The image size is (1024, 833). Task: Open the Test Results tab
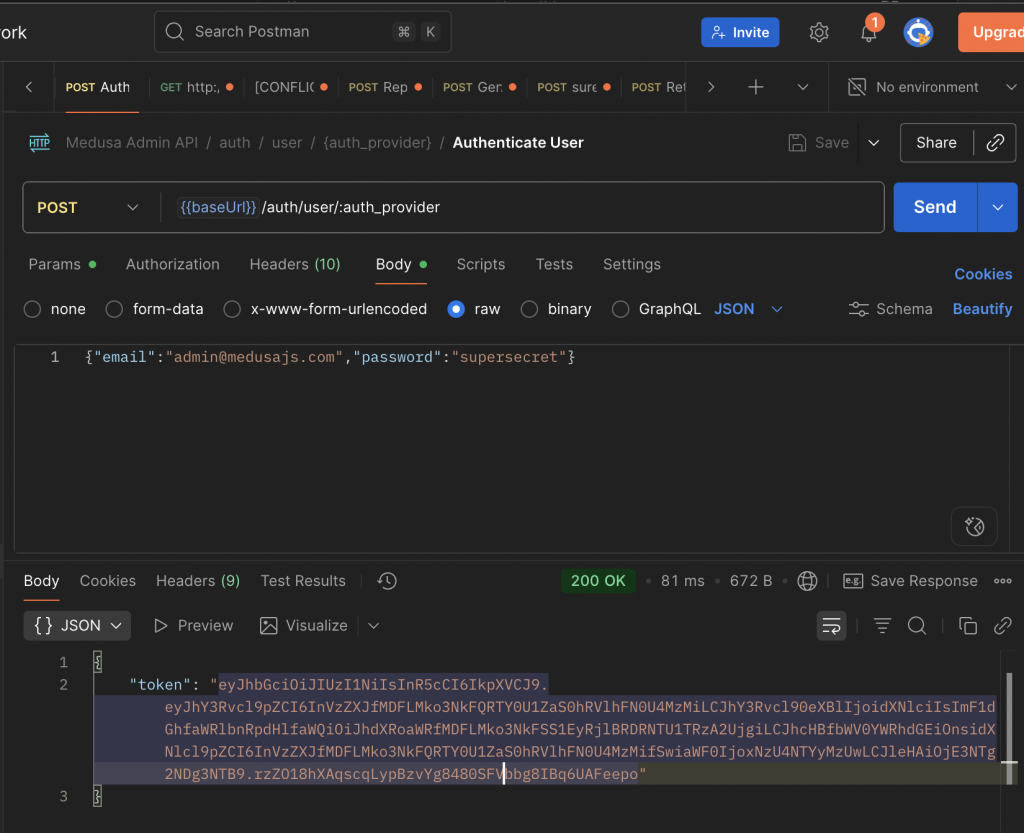coord(303,580)
